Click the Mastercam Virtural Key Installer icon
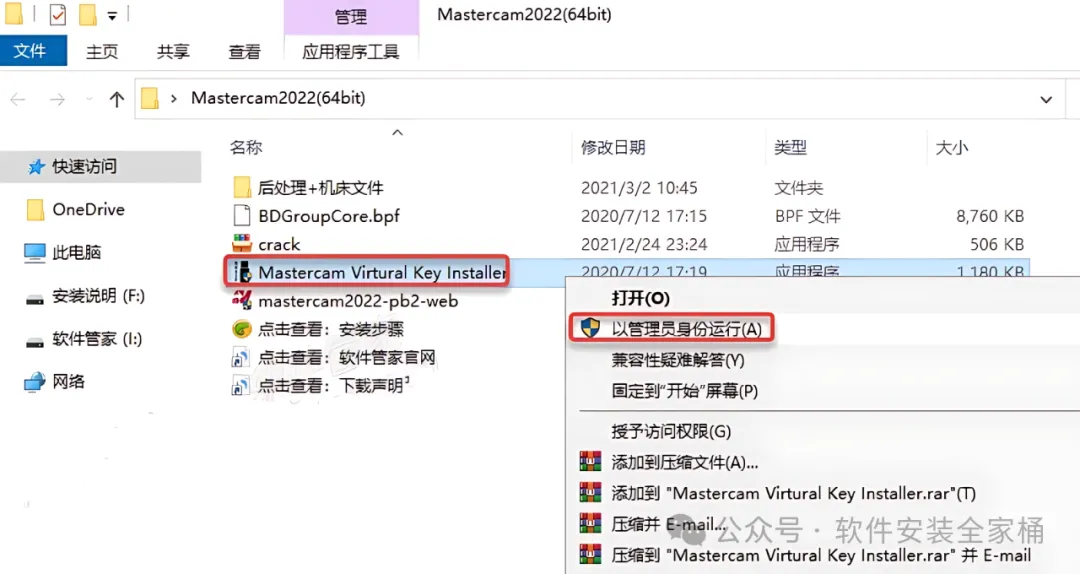 (x=242, y=272)
